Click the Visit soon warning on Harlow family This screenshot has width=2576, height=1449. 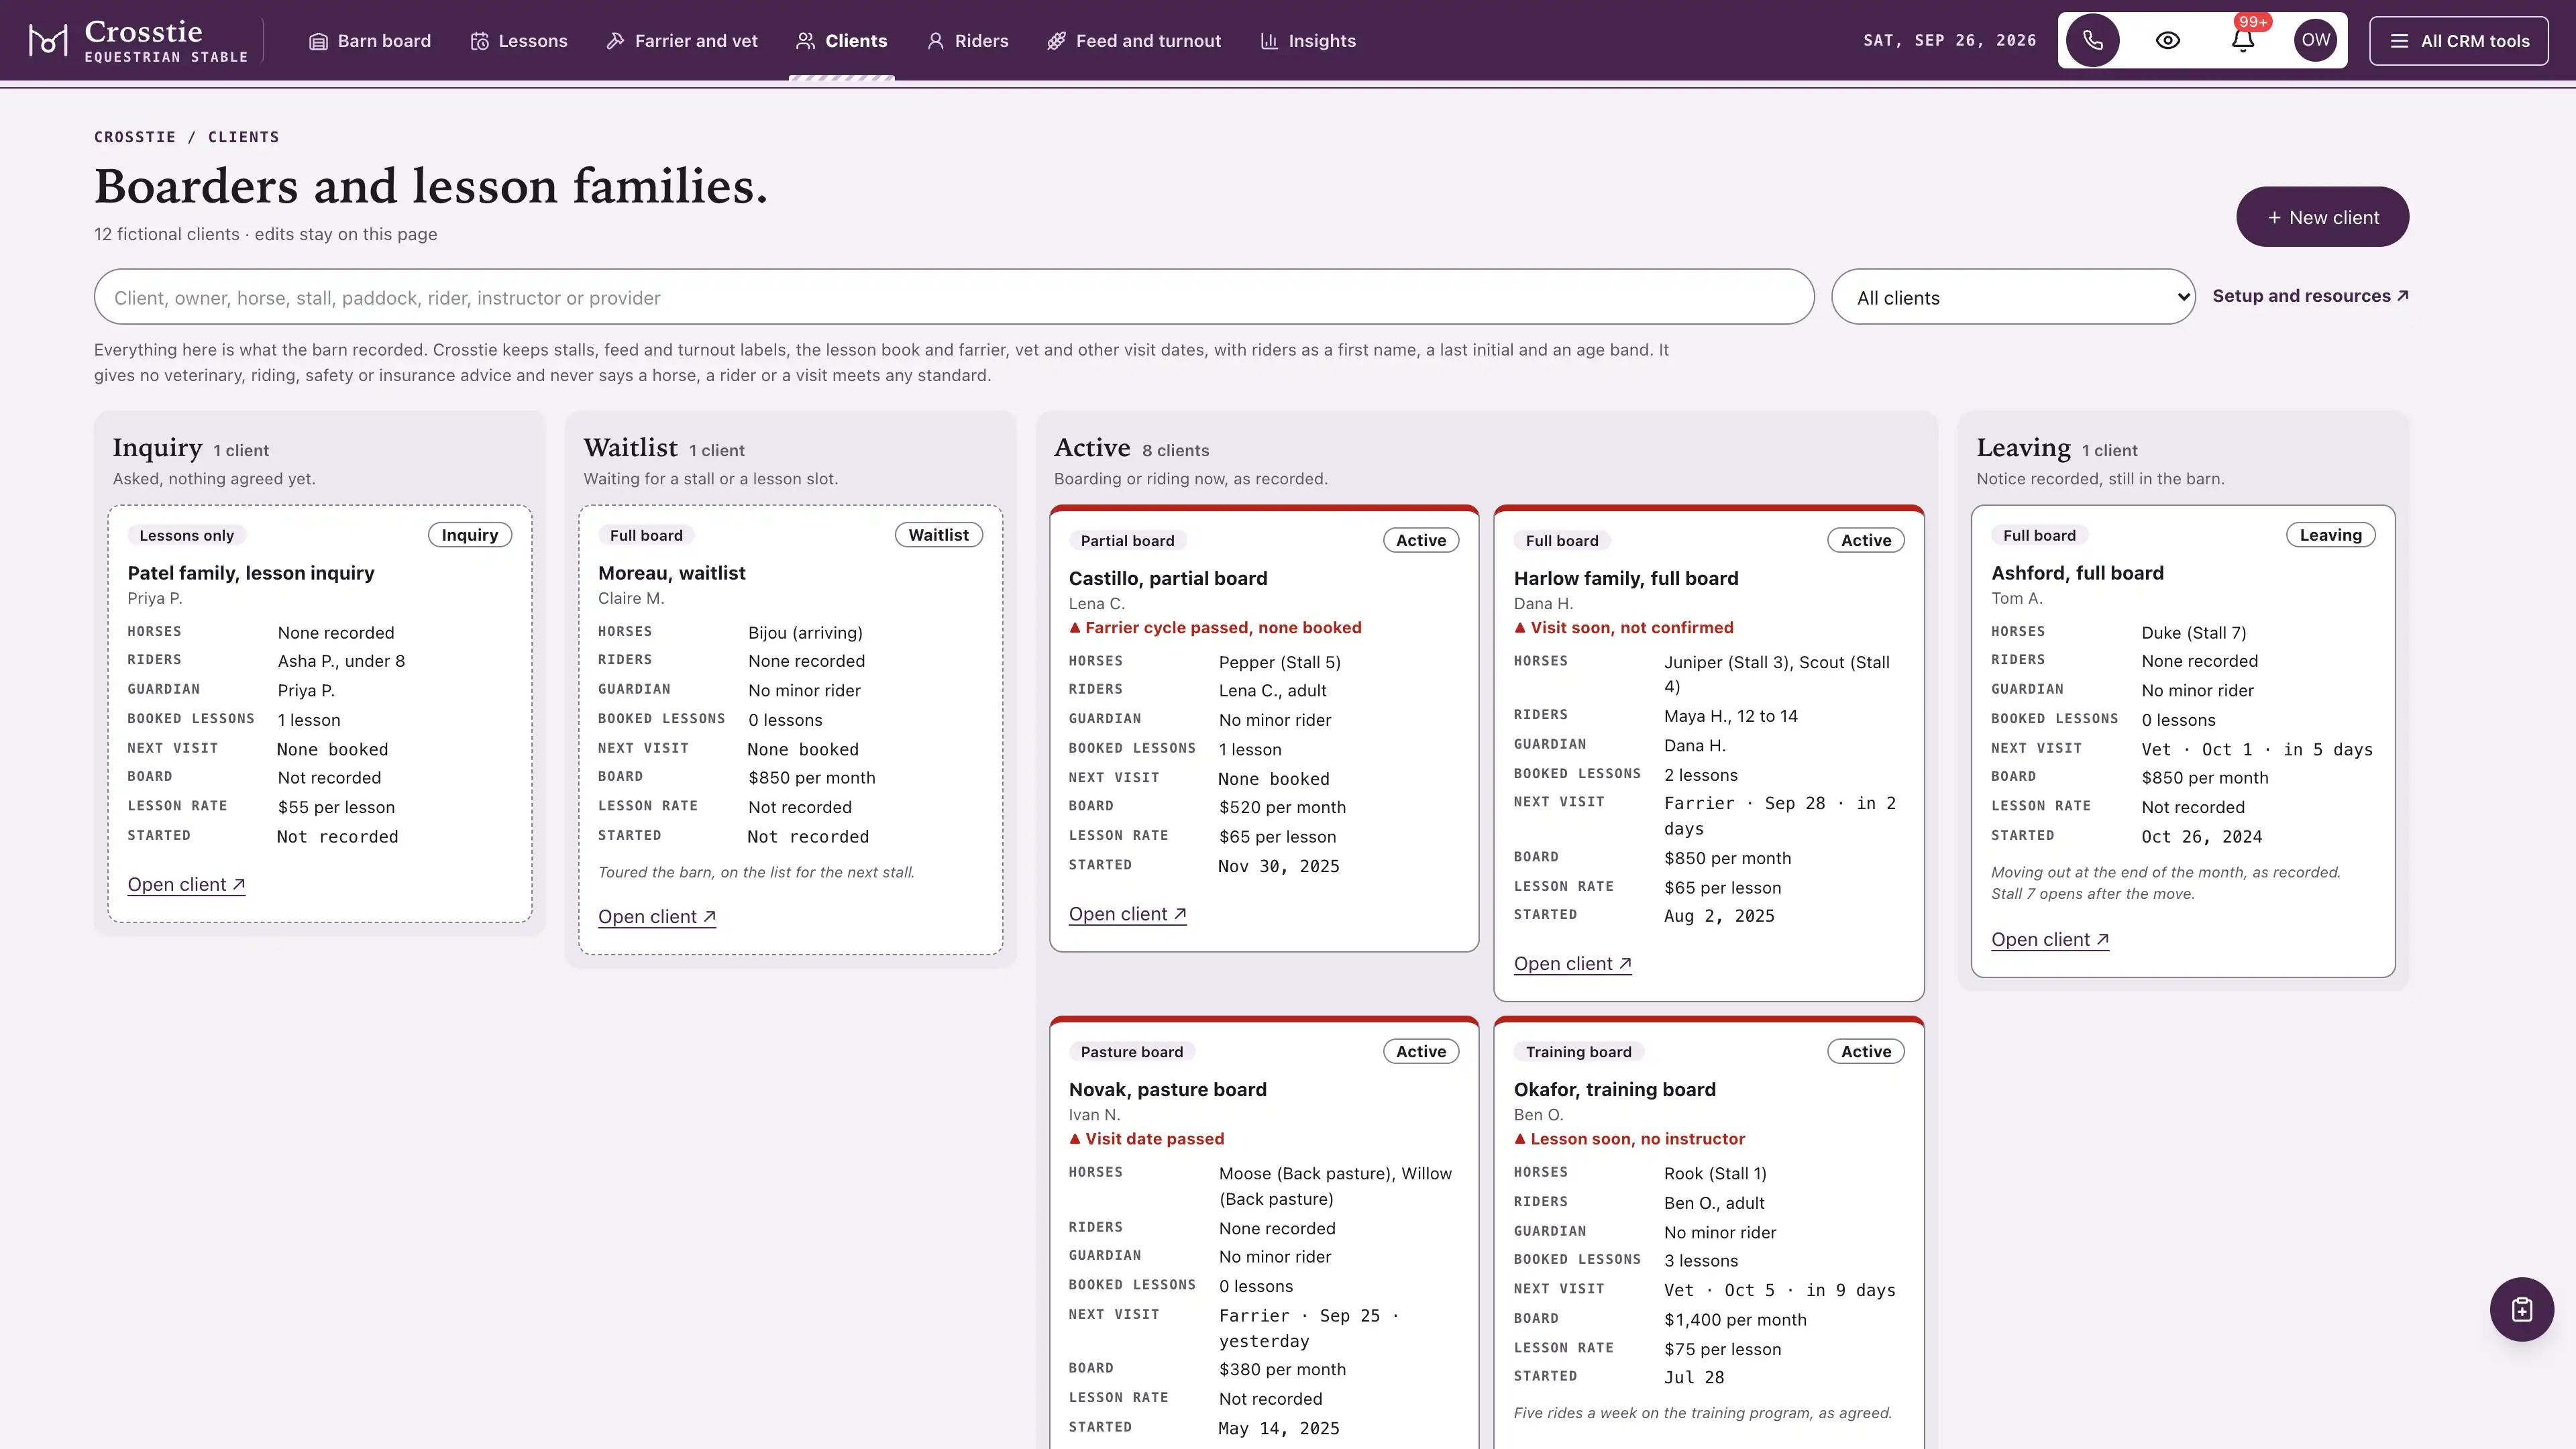point(1623,628)
